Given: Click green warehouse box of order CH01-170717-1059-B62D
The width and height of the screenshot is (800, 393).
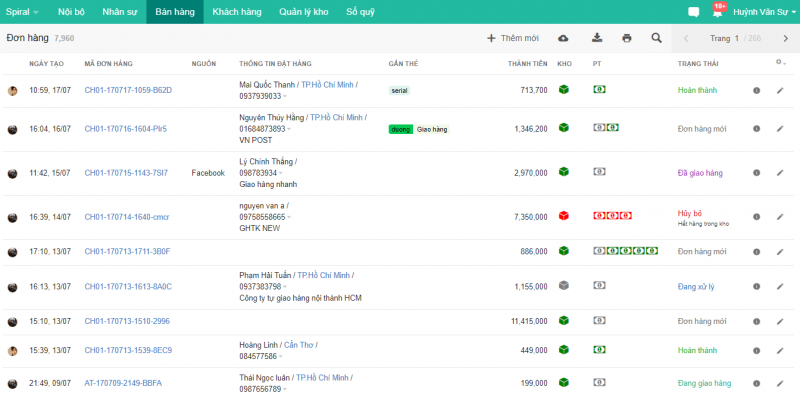Looking at the screenshot, I should click(564, 89).
